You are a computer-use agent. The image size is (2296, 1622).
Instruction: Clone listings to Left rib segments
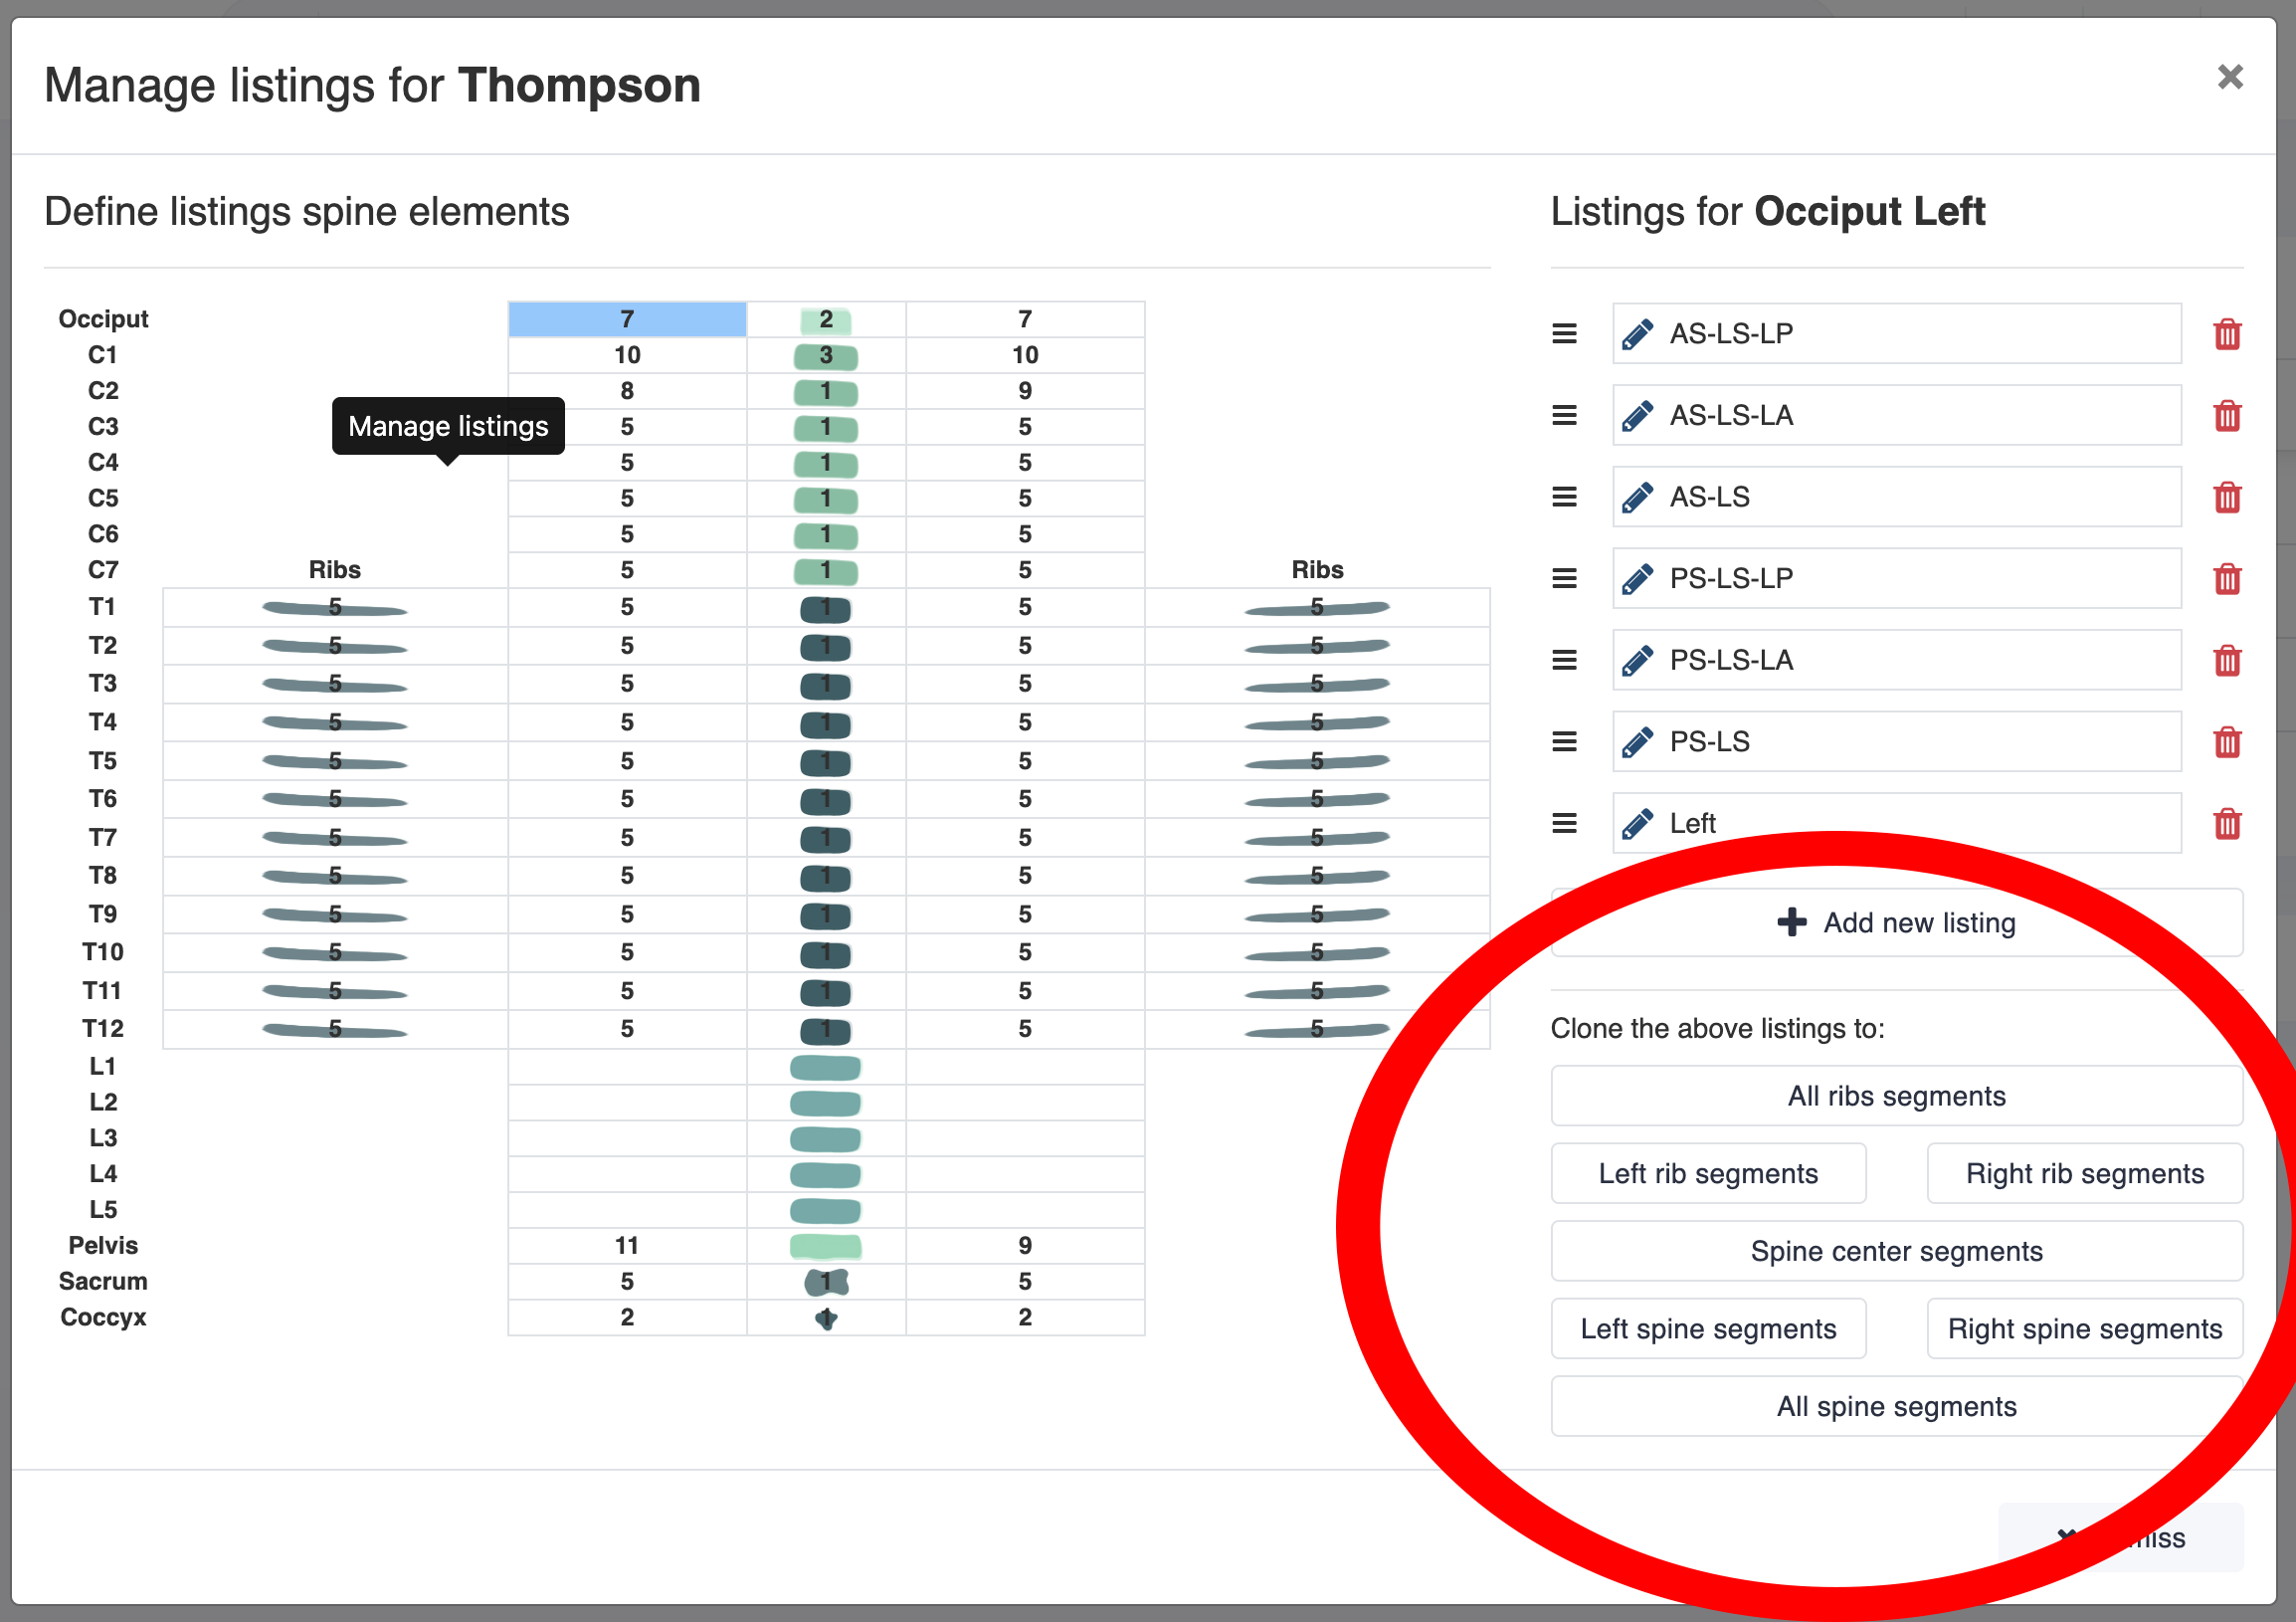(1708, 1174)
